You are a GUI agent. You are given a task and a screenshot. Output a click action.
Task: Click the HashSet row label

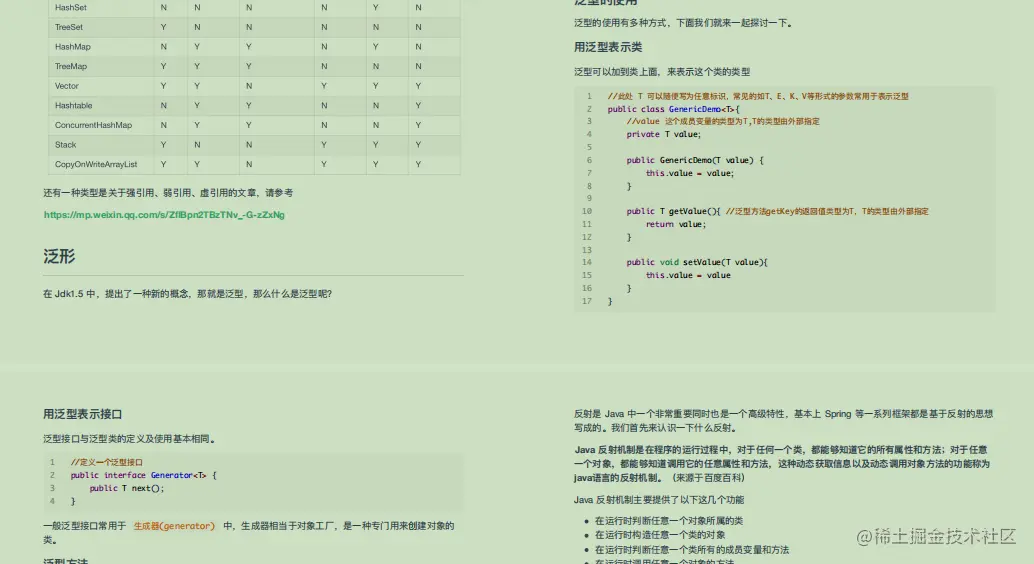(71, 7)
